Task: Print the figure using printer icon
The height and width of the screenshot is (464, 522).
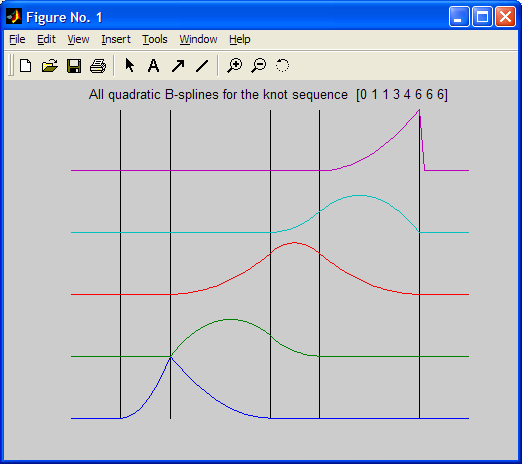Action: (x=98, y=65)
